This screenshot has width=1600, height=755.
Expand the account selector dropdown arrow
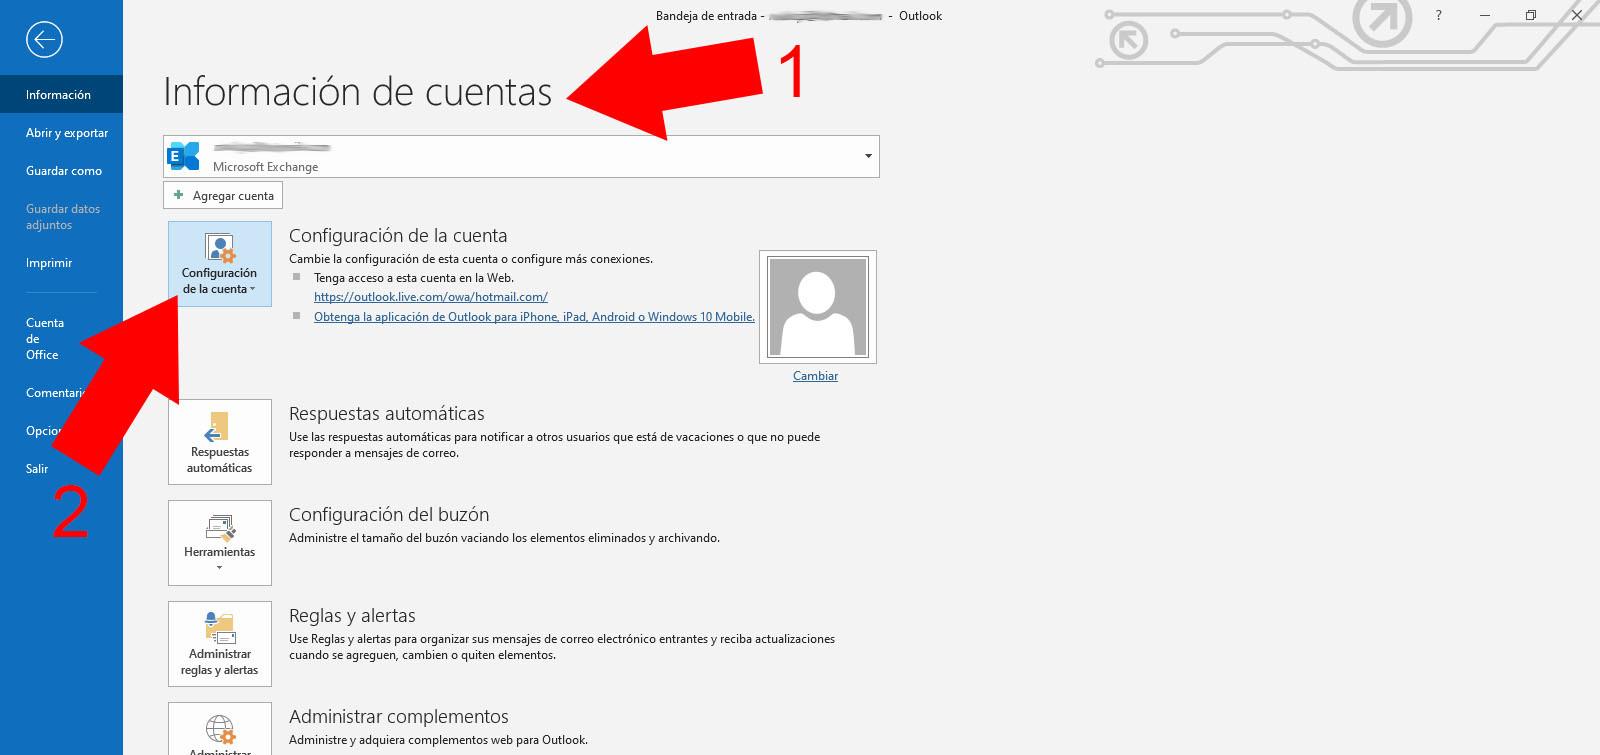point(868,156)
